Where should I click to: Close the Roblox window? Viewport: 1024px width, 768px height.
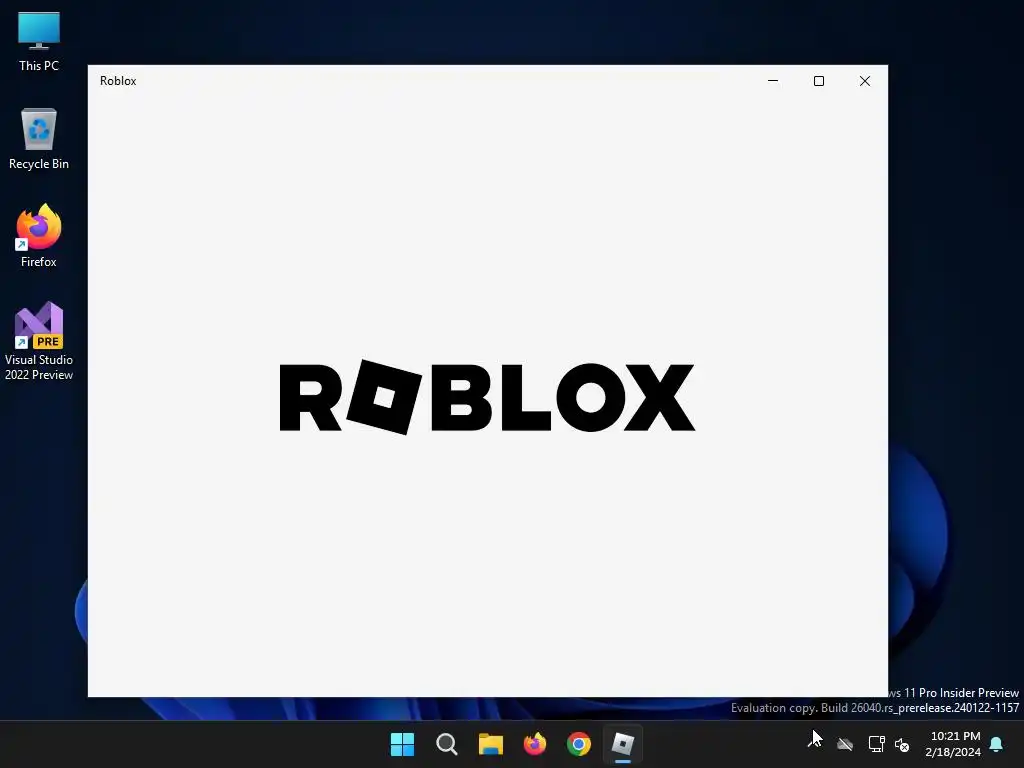pyautogui.click(x=865, y=81)
